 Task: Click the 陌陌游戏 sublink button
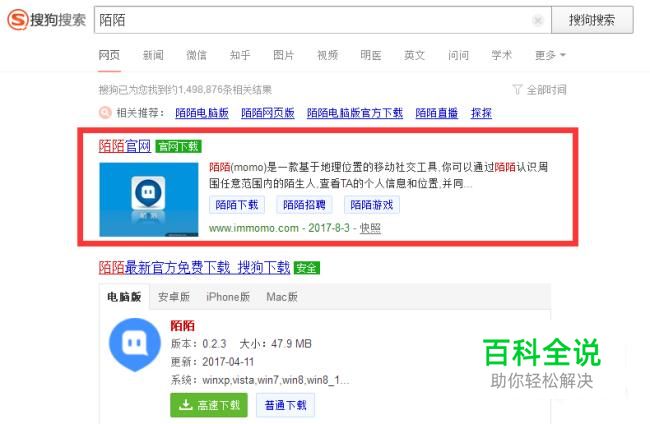372,205
